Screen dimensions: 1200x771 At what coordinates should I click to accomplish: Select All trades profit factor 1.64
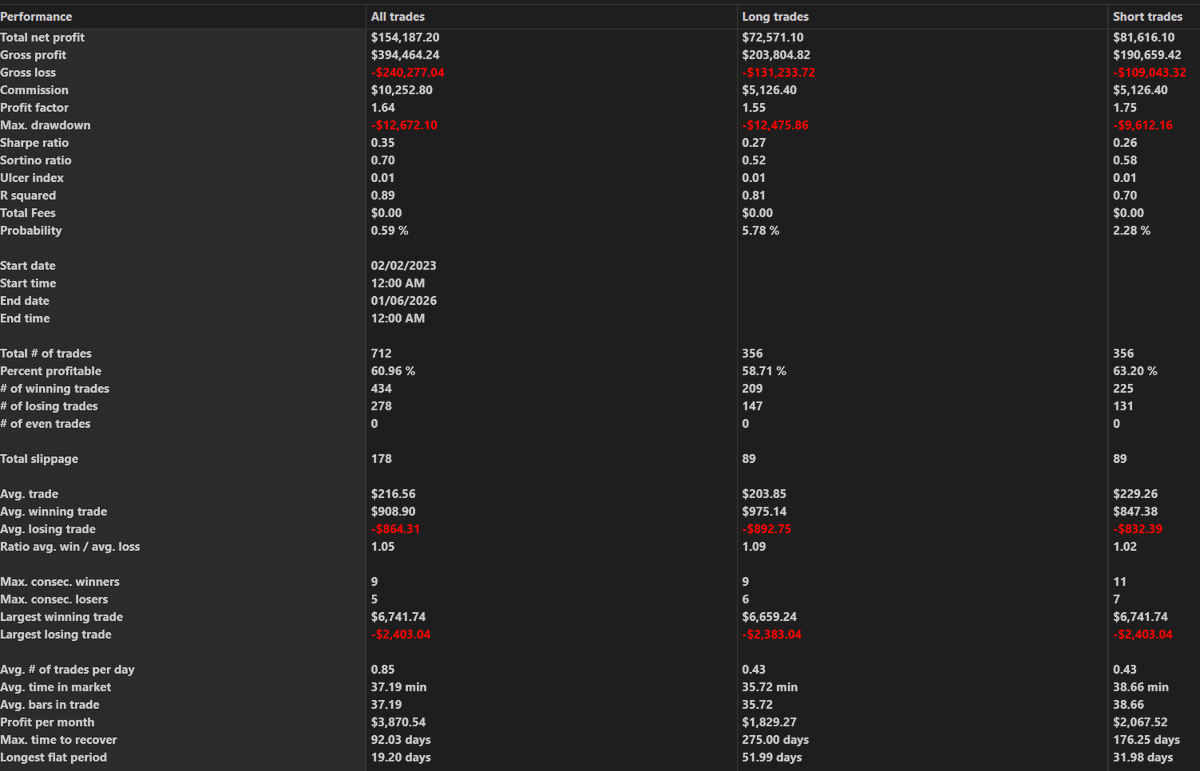pos(381,107)
